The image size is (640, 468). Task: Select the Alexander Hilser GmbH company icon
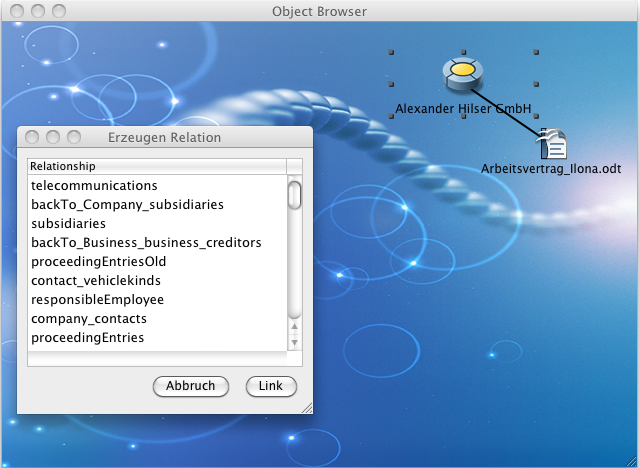(463, 74)
